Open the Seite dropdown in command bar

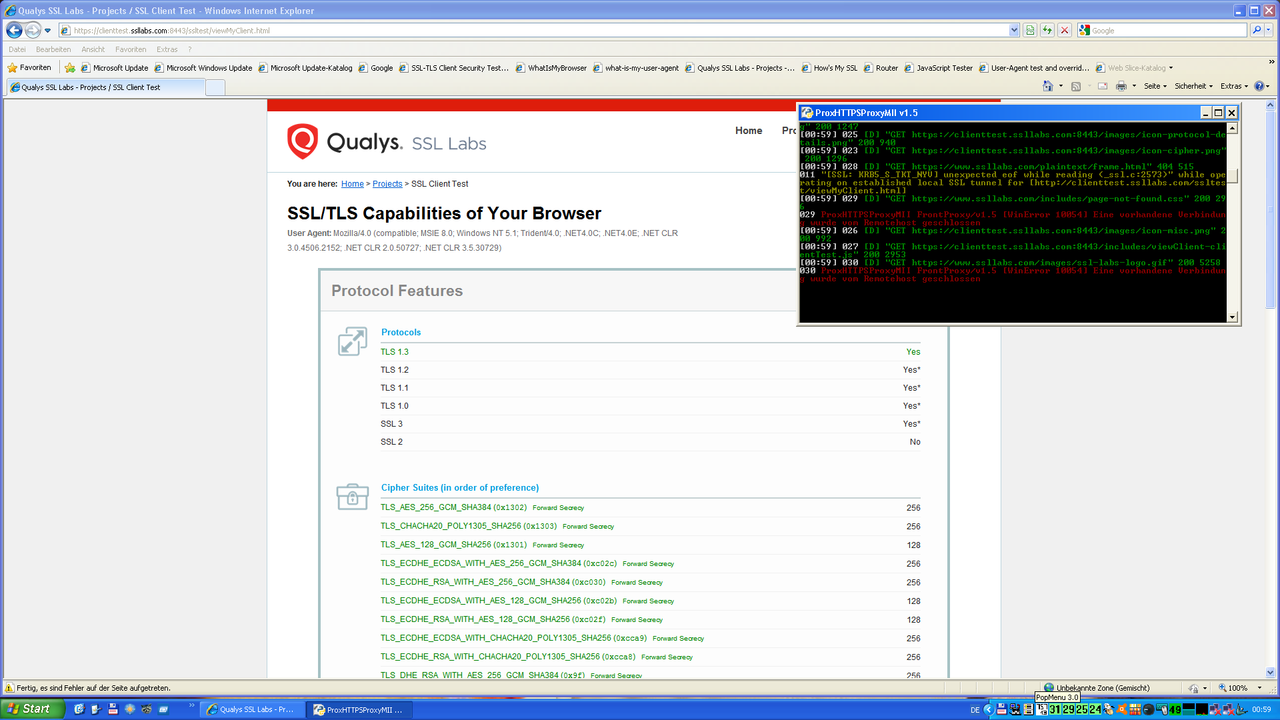click(1155, 87)
